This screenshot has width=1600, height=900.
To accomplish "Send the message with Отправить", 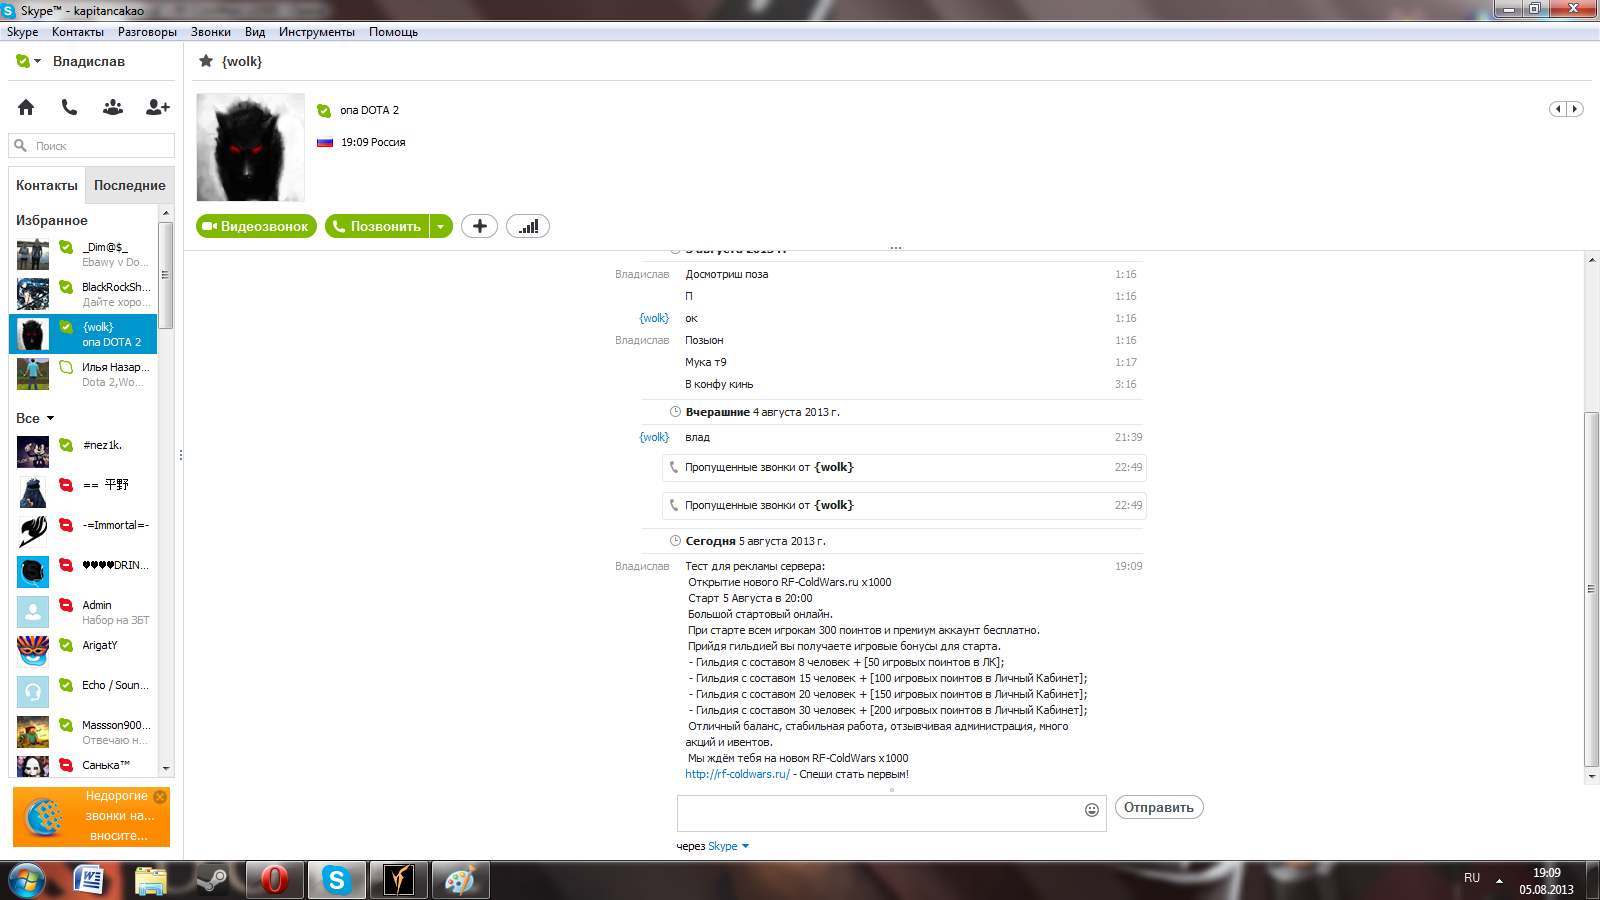I will tap(1159, 807).
